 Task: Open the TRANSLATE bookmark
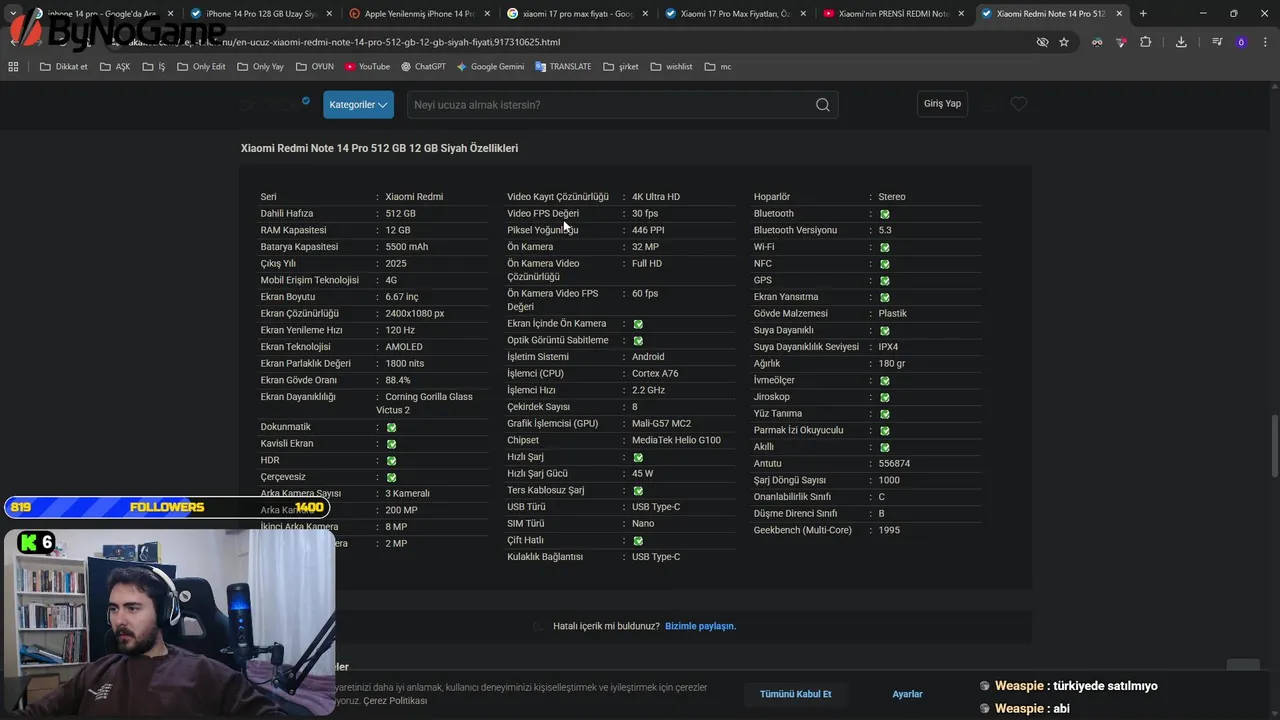(563, 66)
